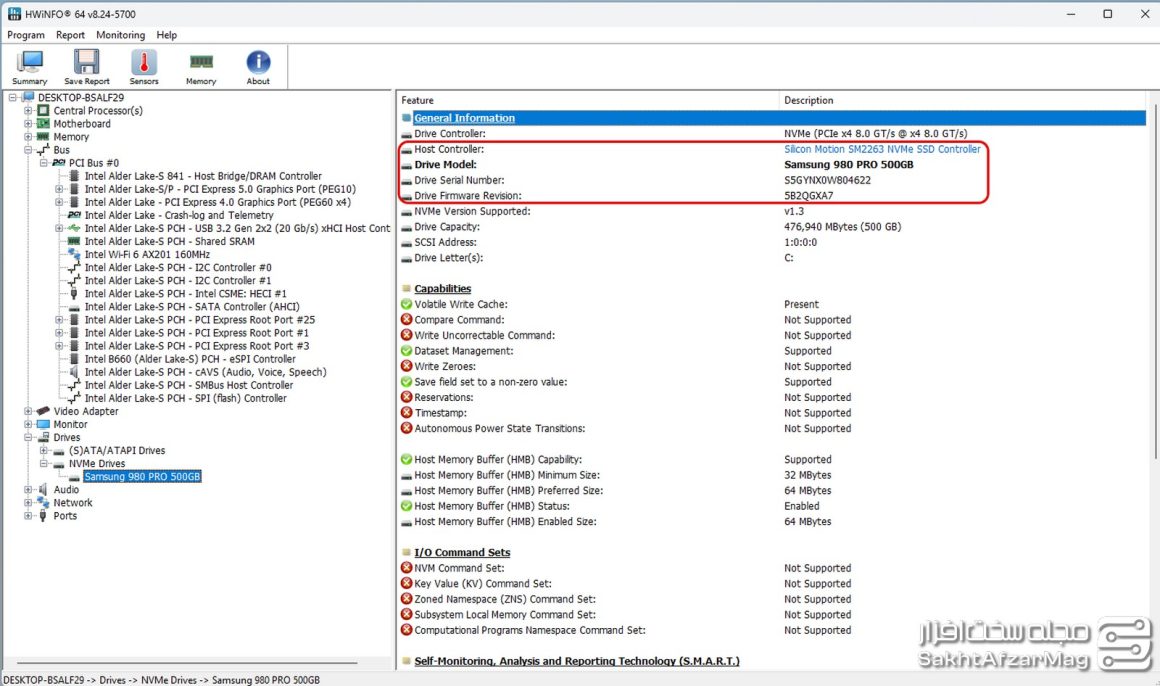Expand the (S)ATA/ATAPI Drives node
1160x686 pixels.
44,451
